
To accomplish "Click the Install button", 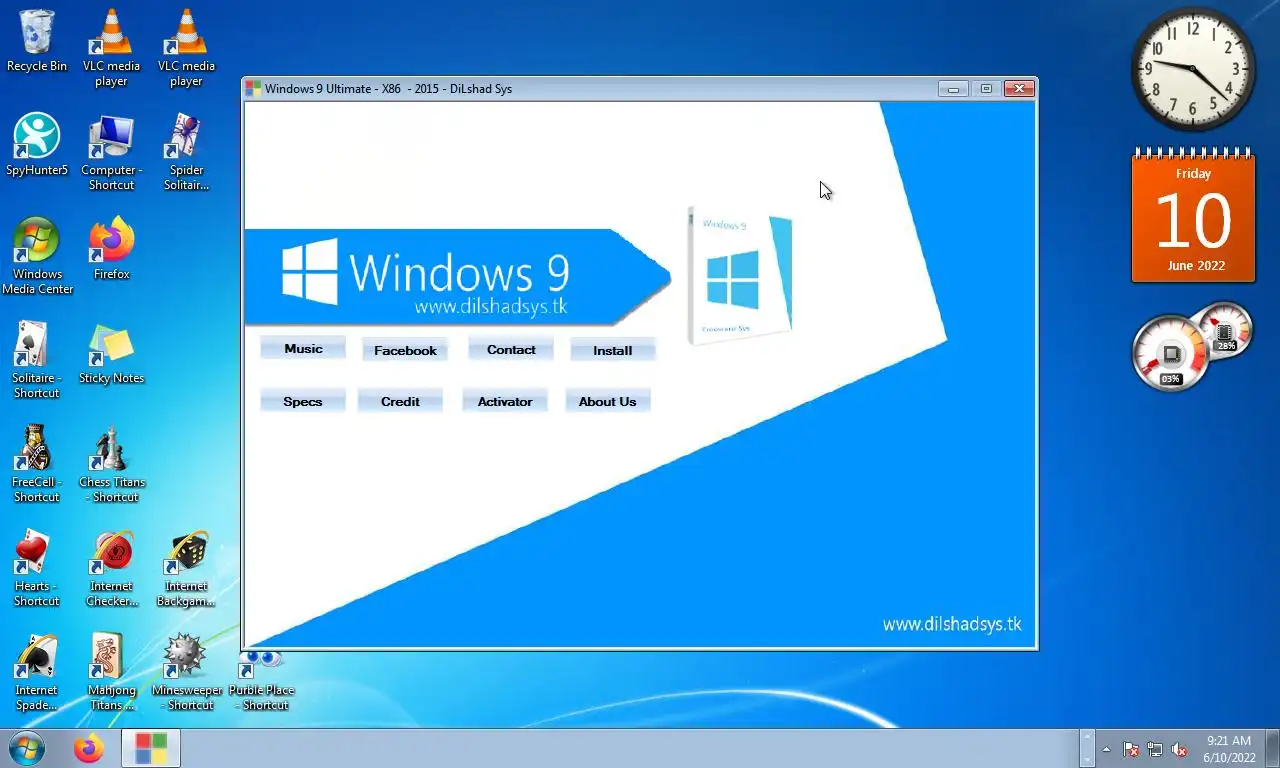I will [612, 350].
